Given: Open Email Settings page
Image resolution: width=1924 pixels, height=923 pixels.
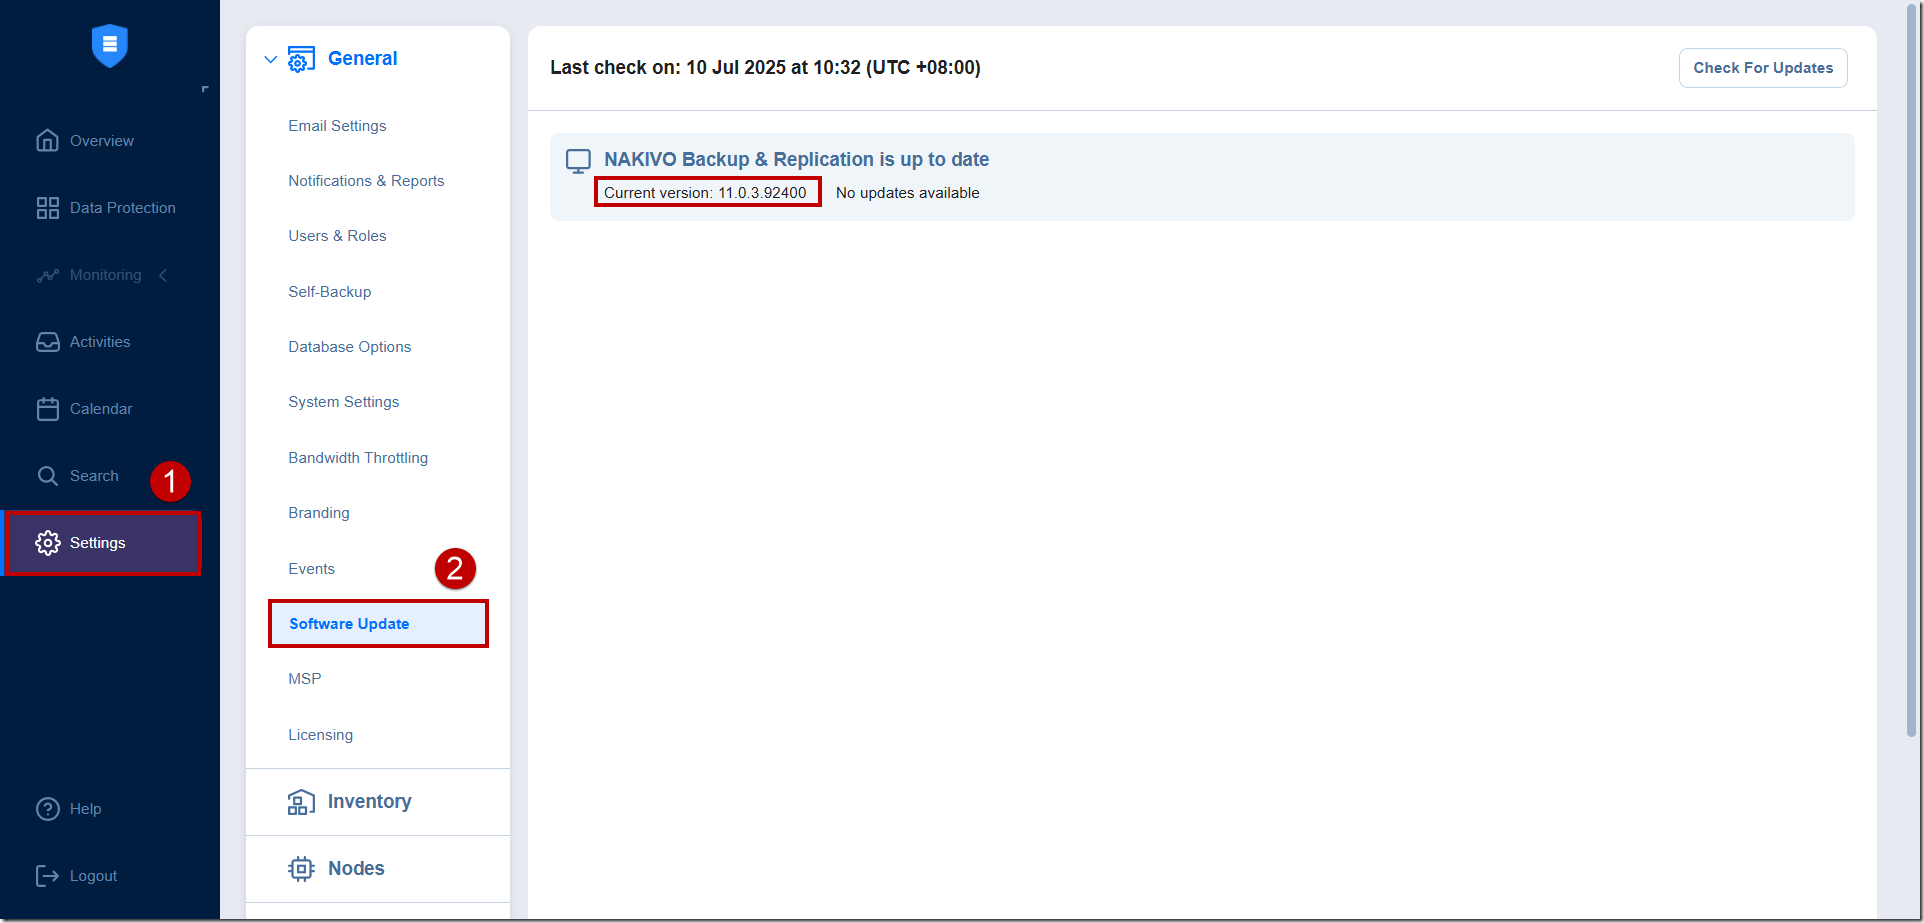Looking at the screenshot, I should click(337, 126).
